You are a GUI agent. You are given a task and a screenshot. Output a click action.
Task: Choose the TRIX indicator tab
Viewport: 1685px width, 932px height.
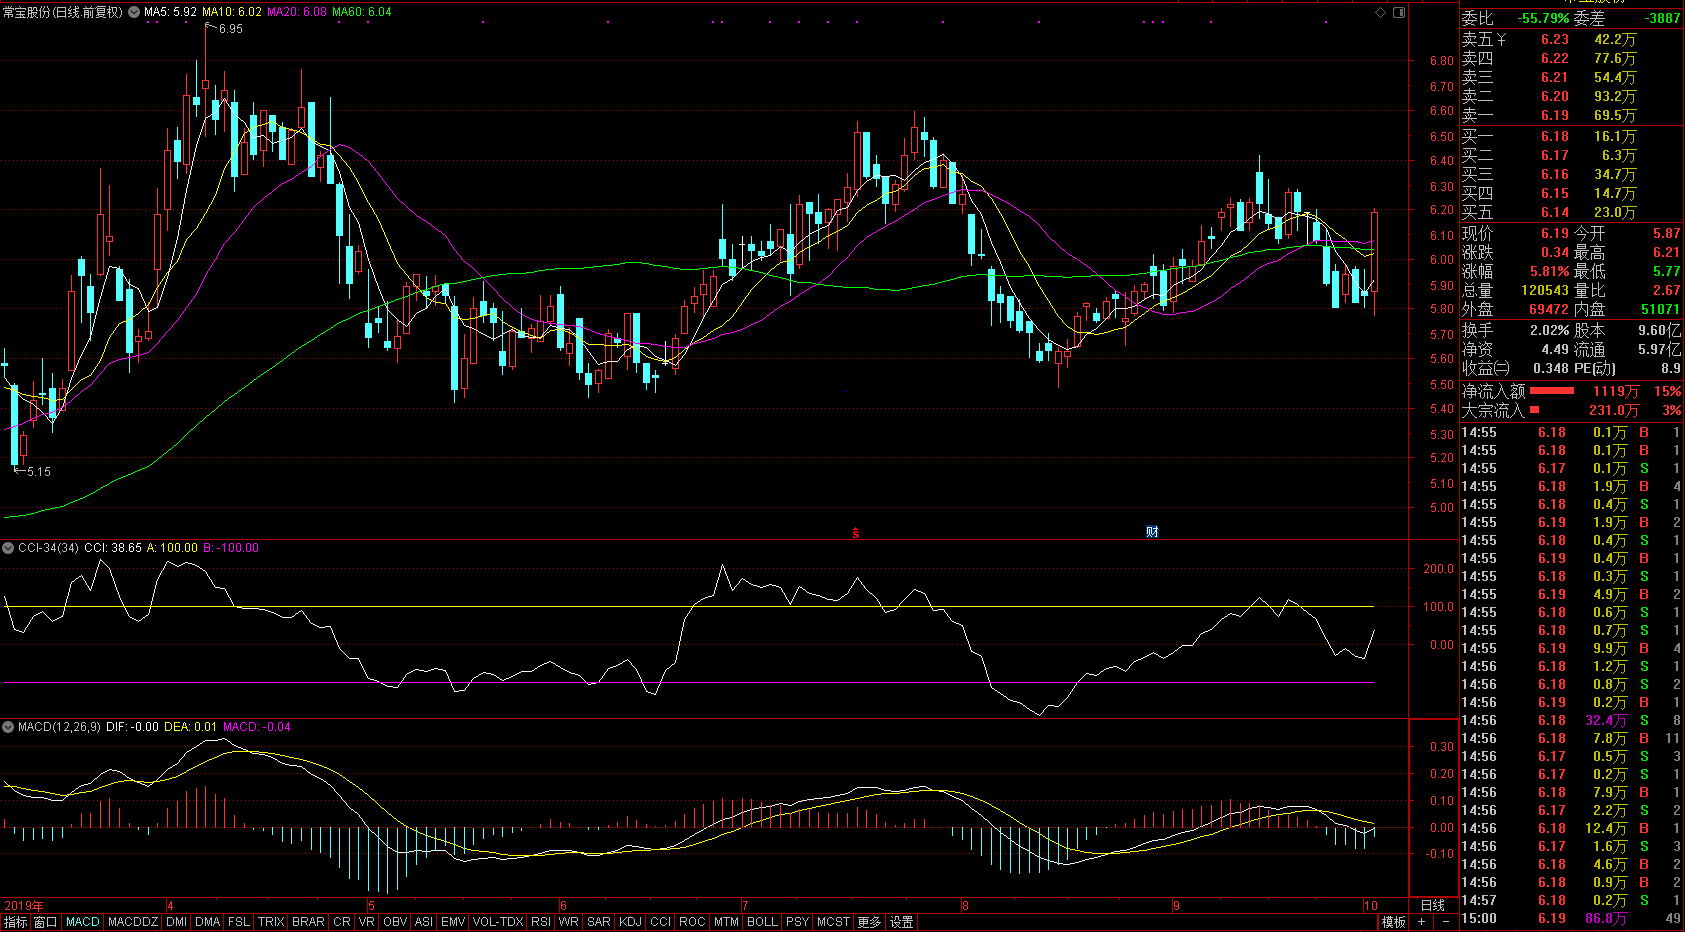click(x=271, y=922)
